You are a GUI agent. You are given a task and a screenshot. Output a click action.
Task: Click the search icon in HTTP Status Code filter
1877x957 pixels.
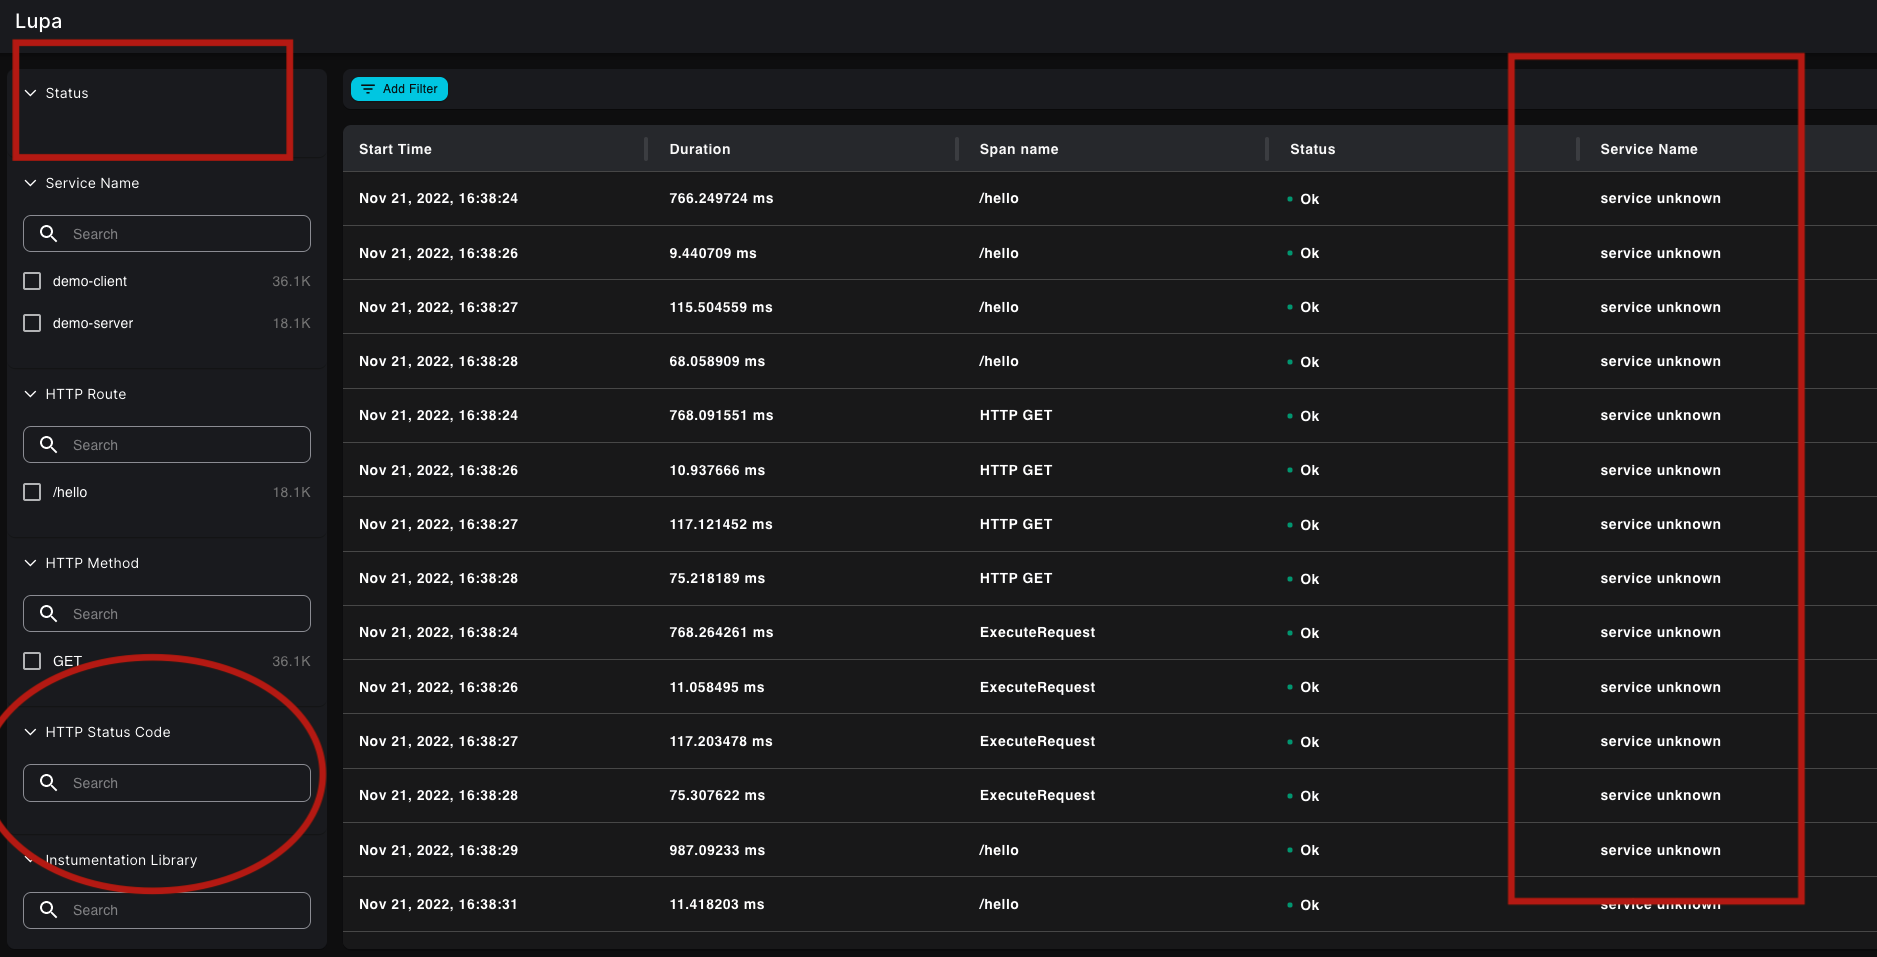tap(48, 782)
